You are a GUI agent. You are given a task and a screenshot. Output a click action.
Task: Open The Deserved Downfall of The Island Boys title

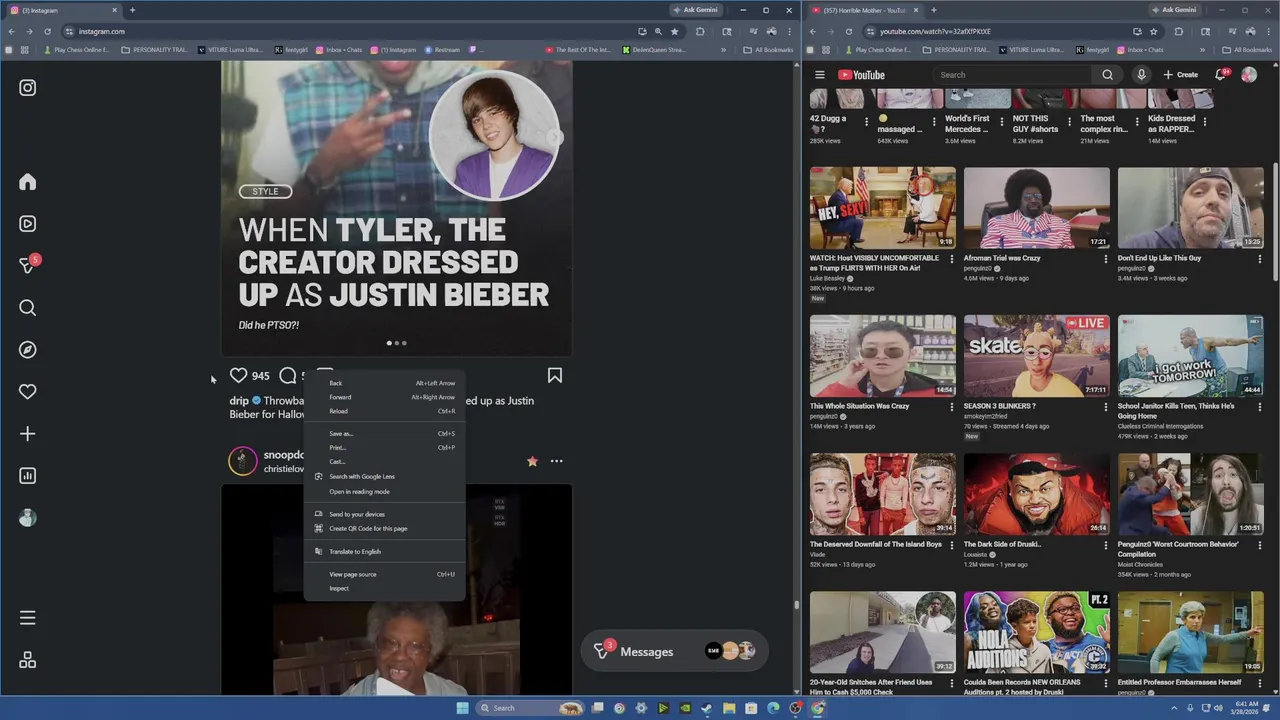[x=876, y=544]
